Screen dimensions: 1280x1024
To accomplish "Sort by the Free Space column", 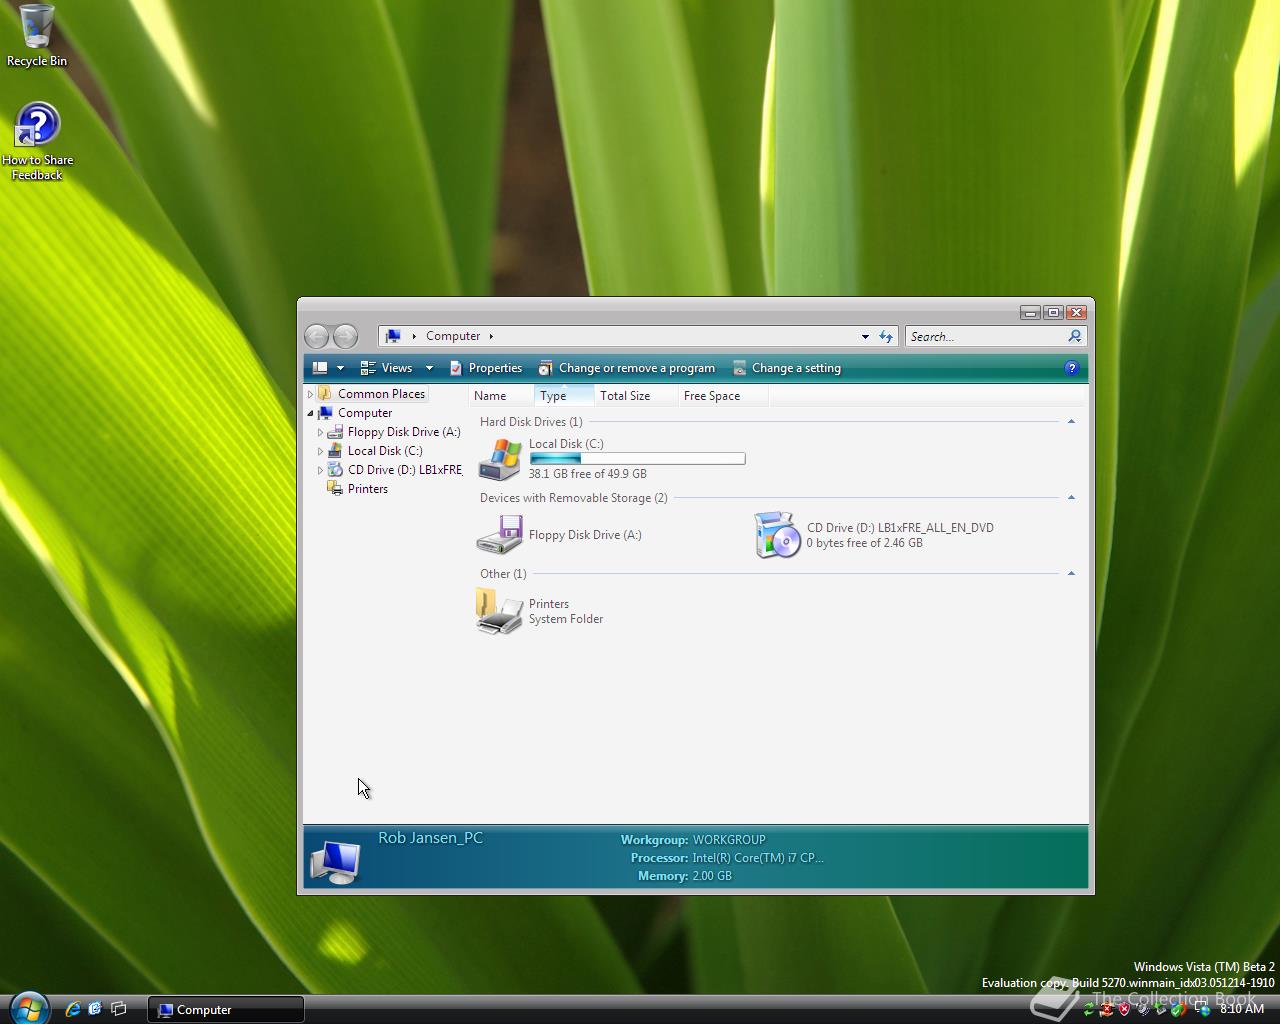I will (722, 396).
